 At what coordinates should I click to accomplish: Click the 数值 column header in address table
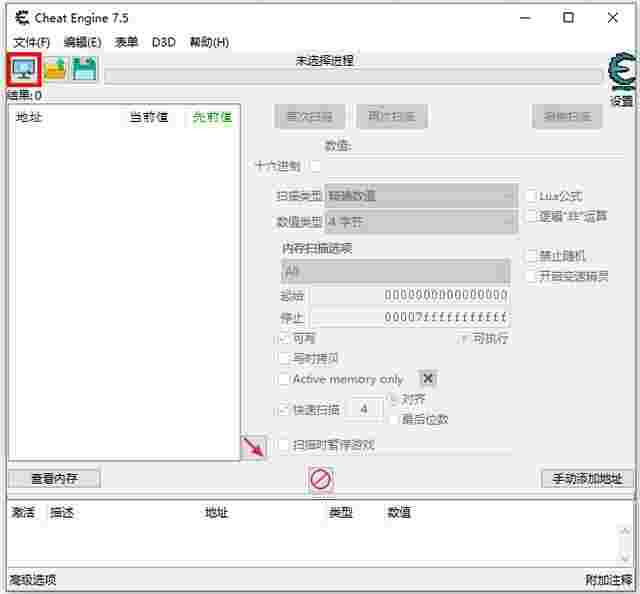pyautogui.click(x=398, y=512)
